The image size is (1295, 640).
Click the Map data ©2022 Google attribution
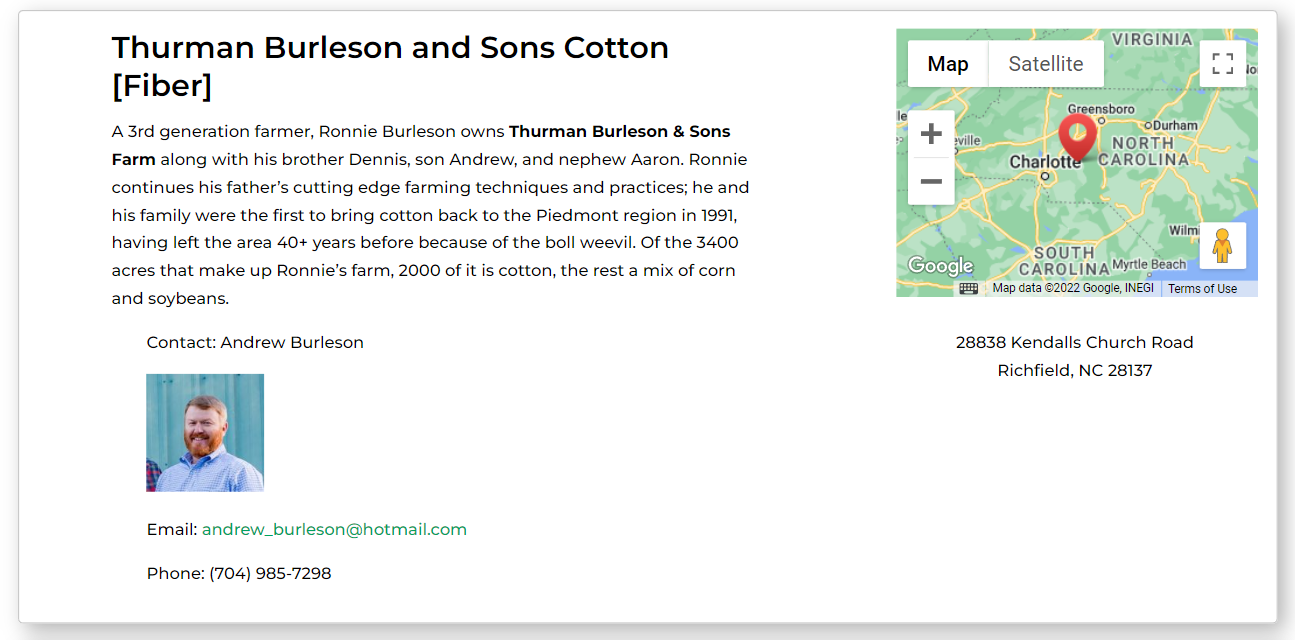coord(1073,288)
